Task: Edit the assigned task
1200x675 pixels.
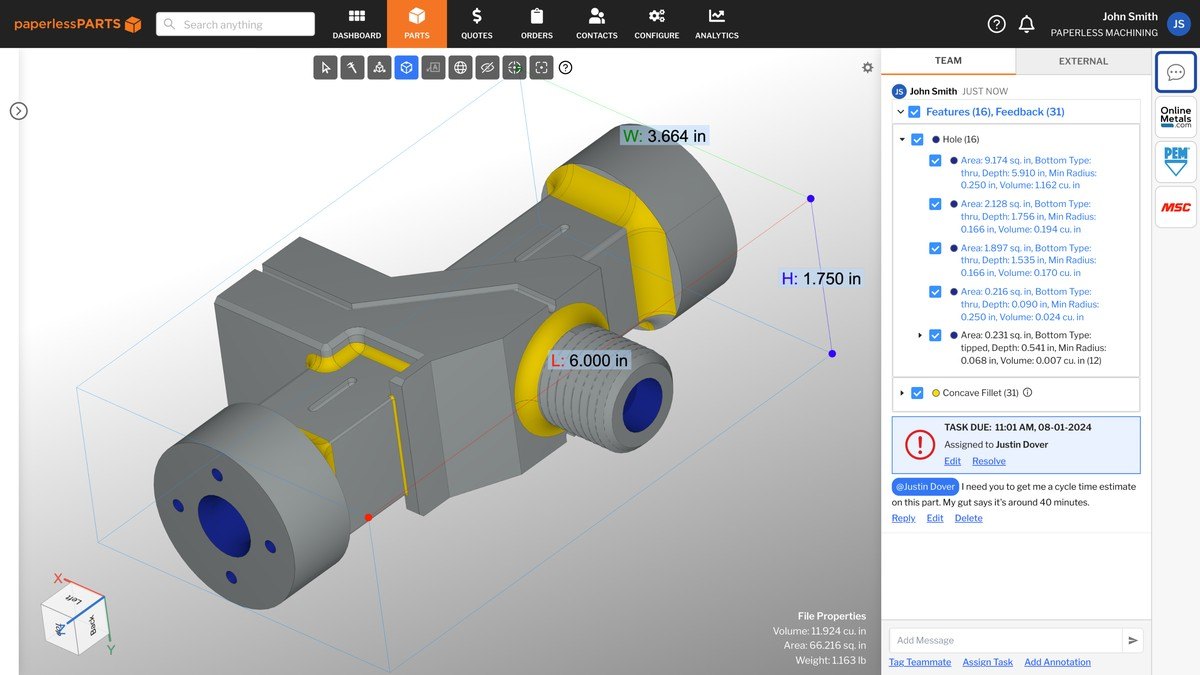Action: (952, 461)
